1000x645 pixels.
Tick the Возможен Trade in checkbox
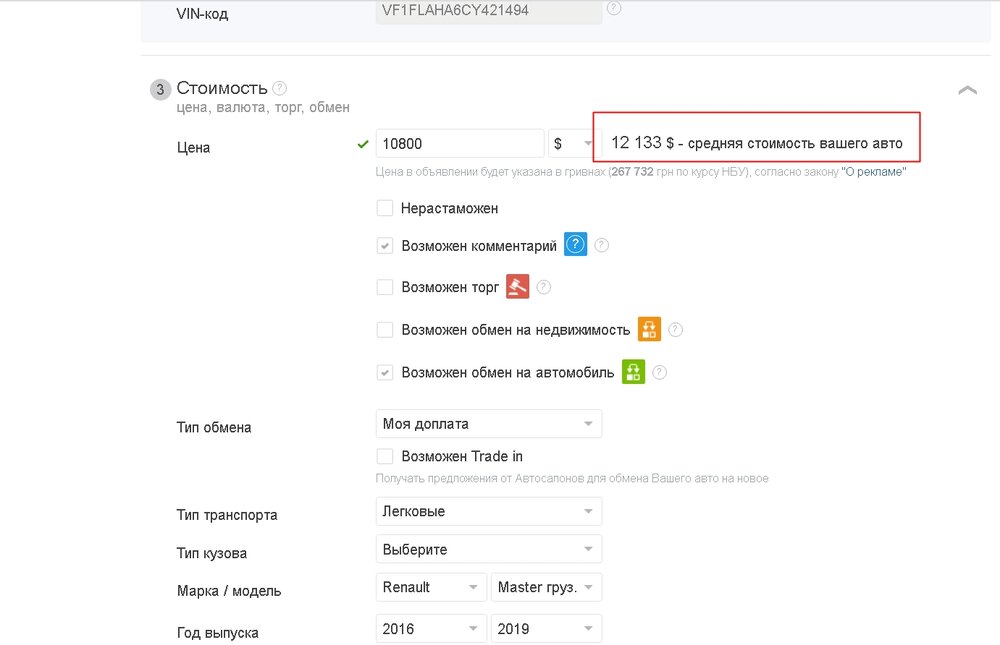385,456
